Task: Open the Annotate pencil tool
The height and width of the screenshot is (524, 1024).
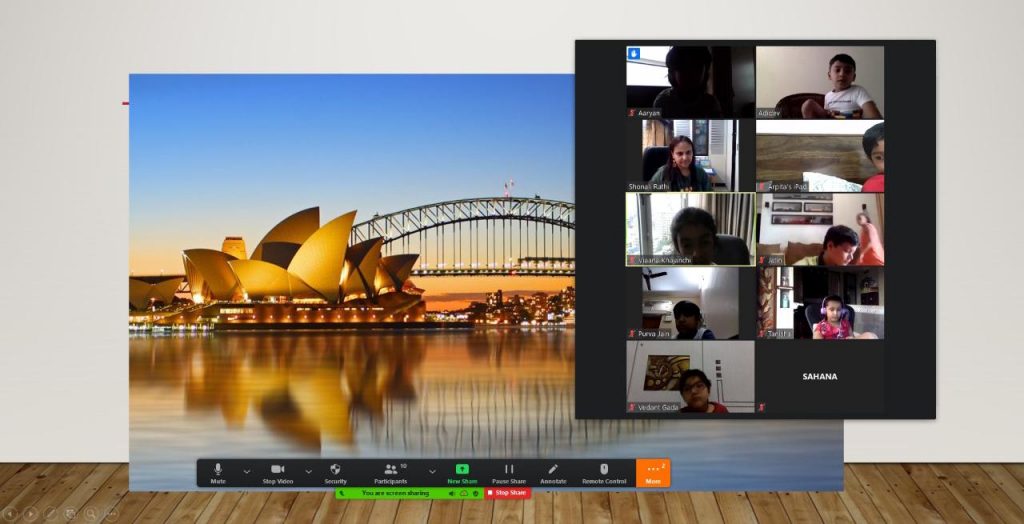Action: coord(553,473)
